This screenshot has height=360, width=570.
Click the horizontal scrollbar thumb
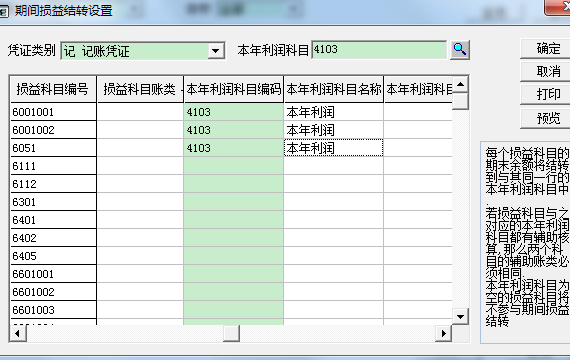point(231,333)
